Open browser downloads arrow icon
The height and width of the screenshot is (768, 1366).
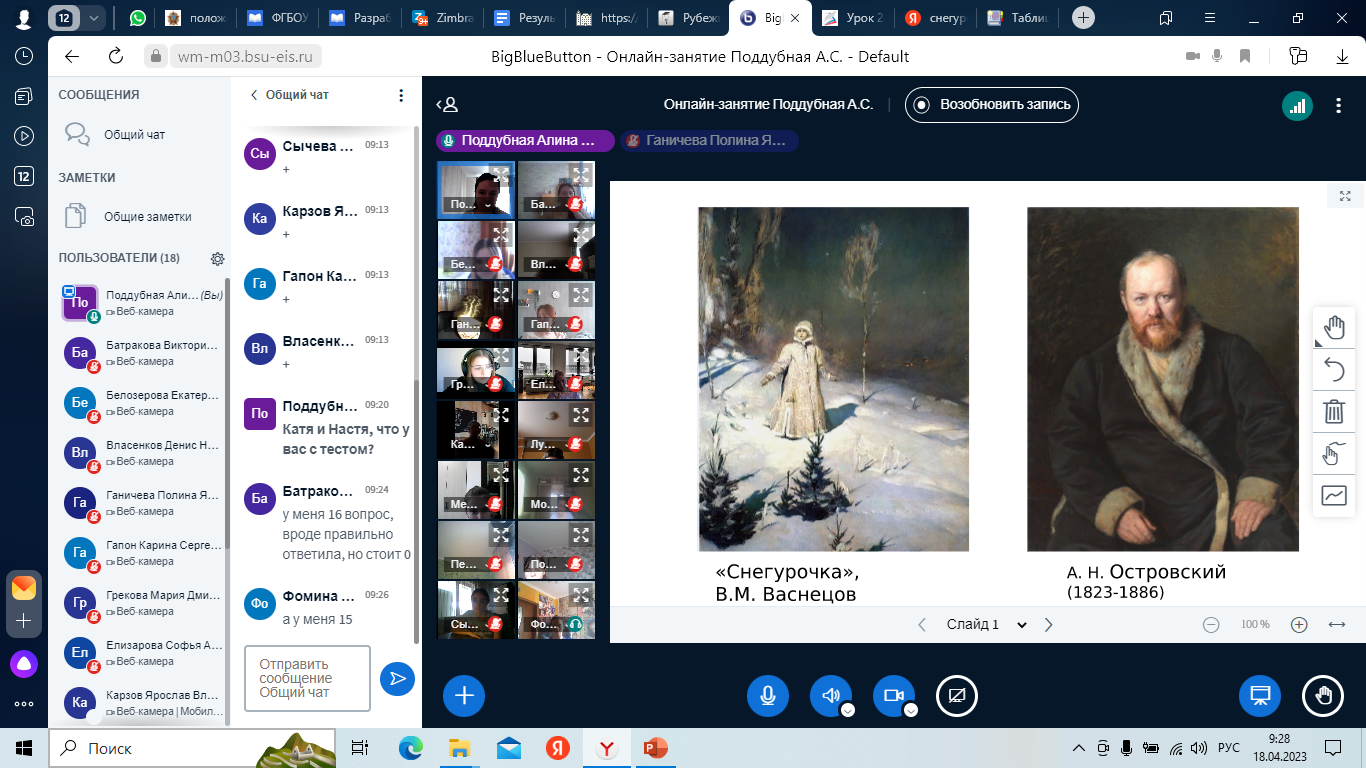1343,56
